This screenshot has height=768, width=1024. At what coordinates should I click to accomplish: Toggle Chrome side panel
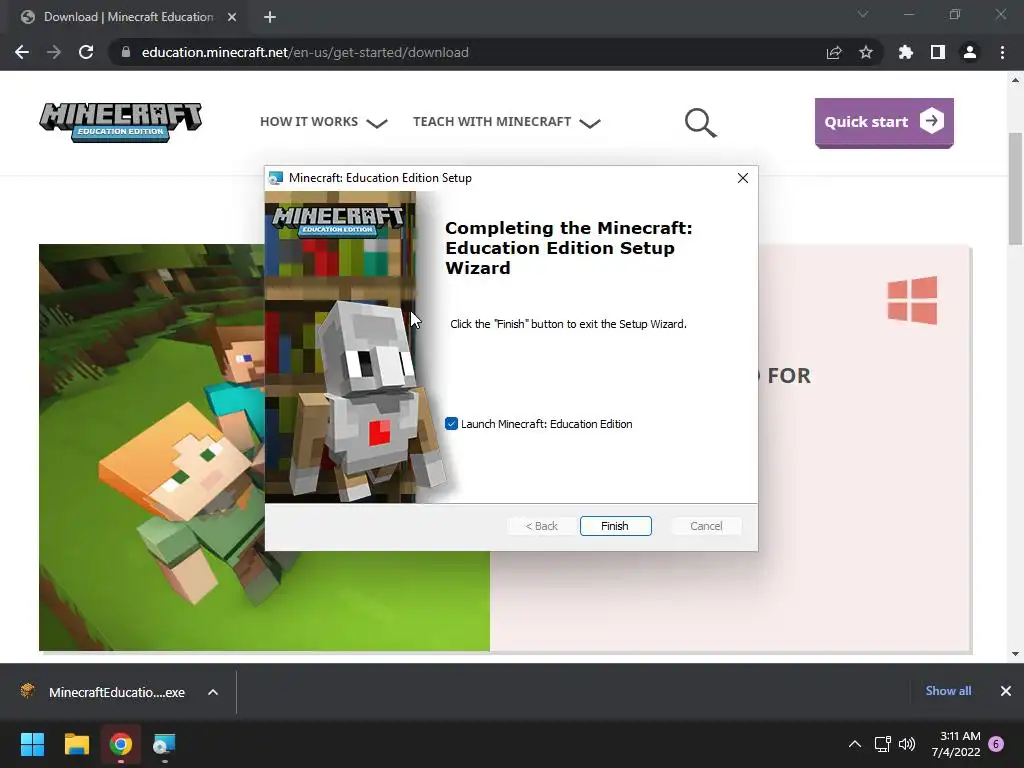938,52
